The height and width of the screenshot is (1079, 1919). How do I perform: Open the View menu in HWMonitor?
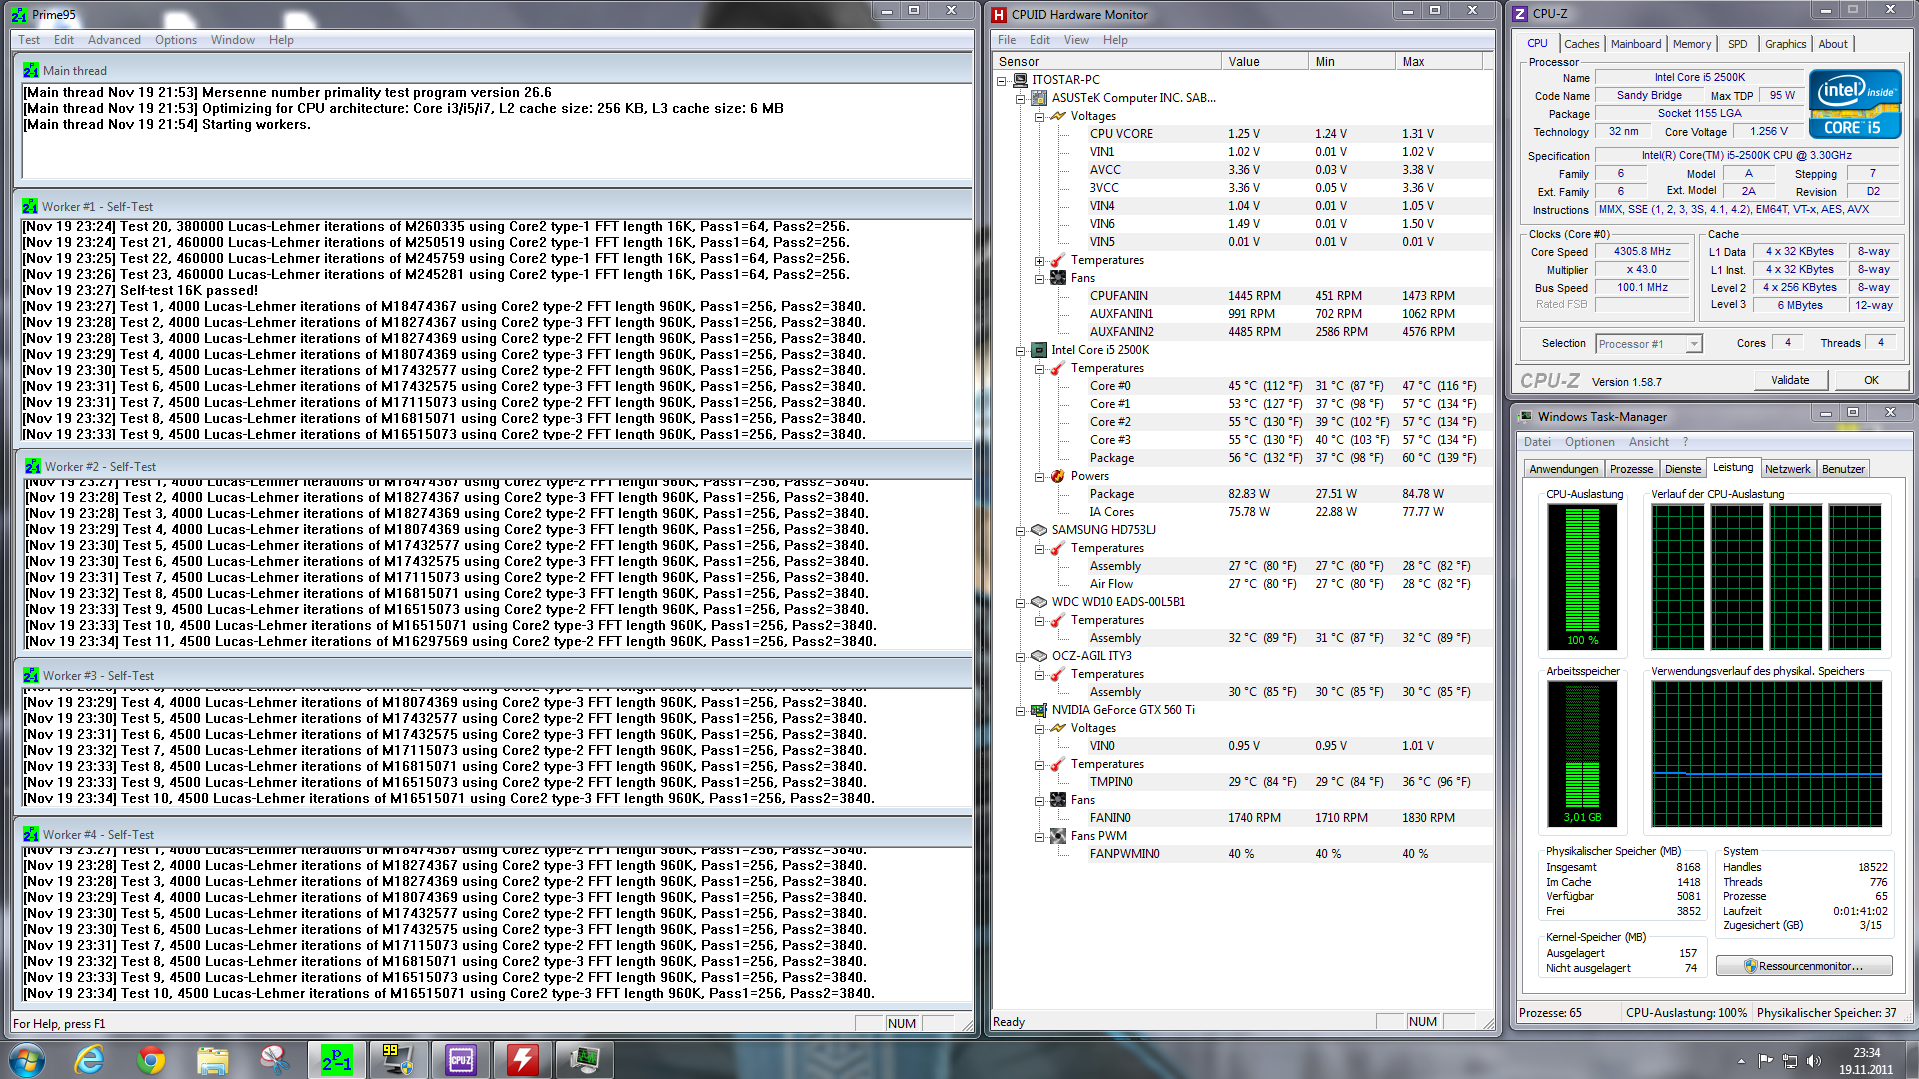(x=1076, y=40)
